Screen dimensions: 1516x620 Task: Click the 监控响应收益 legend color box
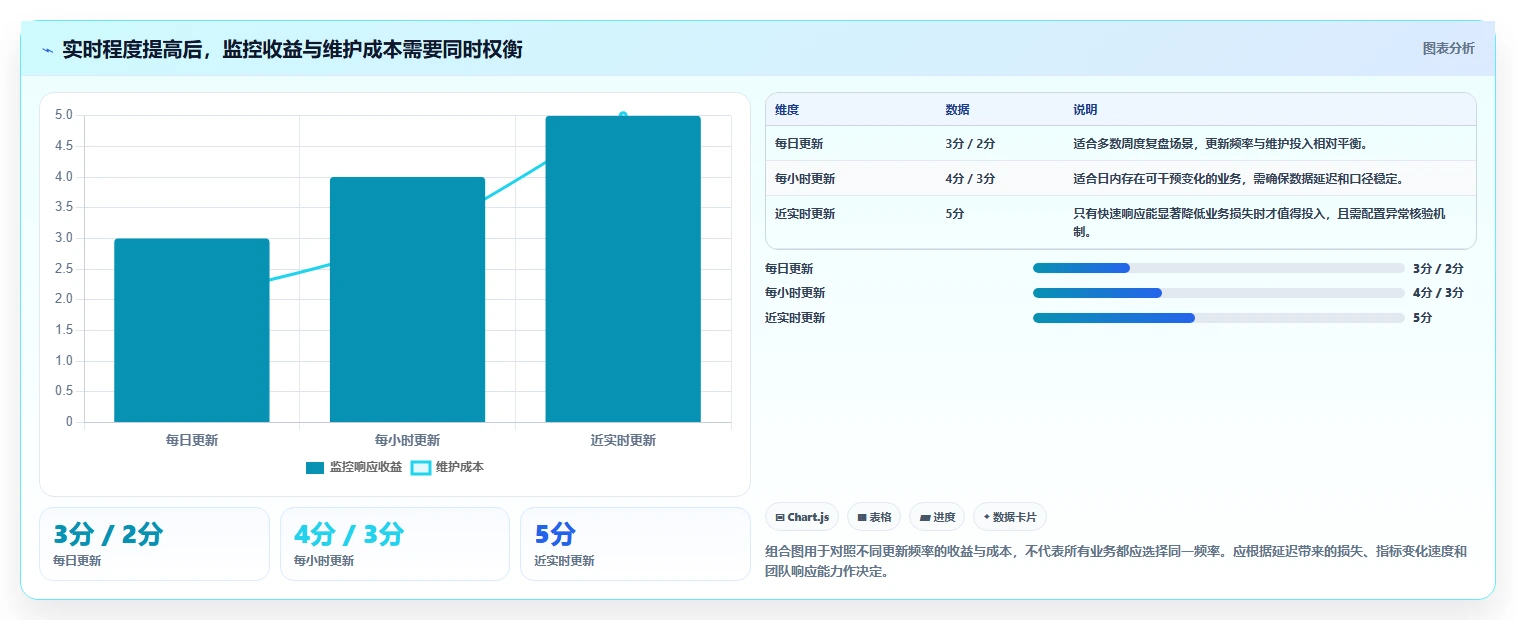coord(315,467)
